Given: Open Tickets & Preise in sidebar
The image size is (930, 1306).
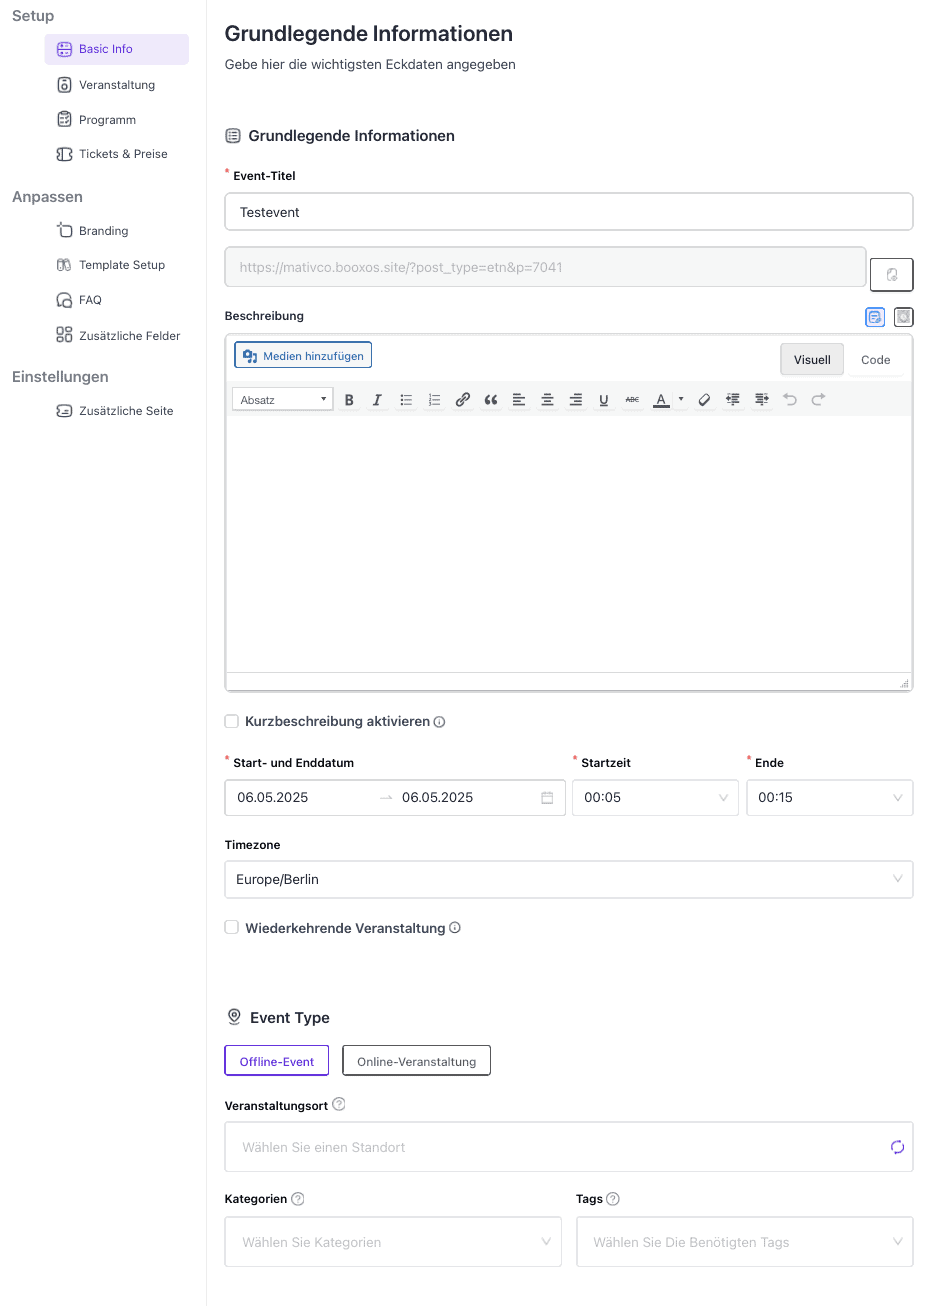Looking at the screenshot, I should point(122,154).
